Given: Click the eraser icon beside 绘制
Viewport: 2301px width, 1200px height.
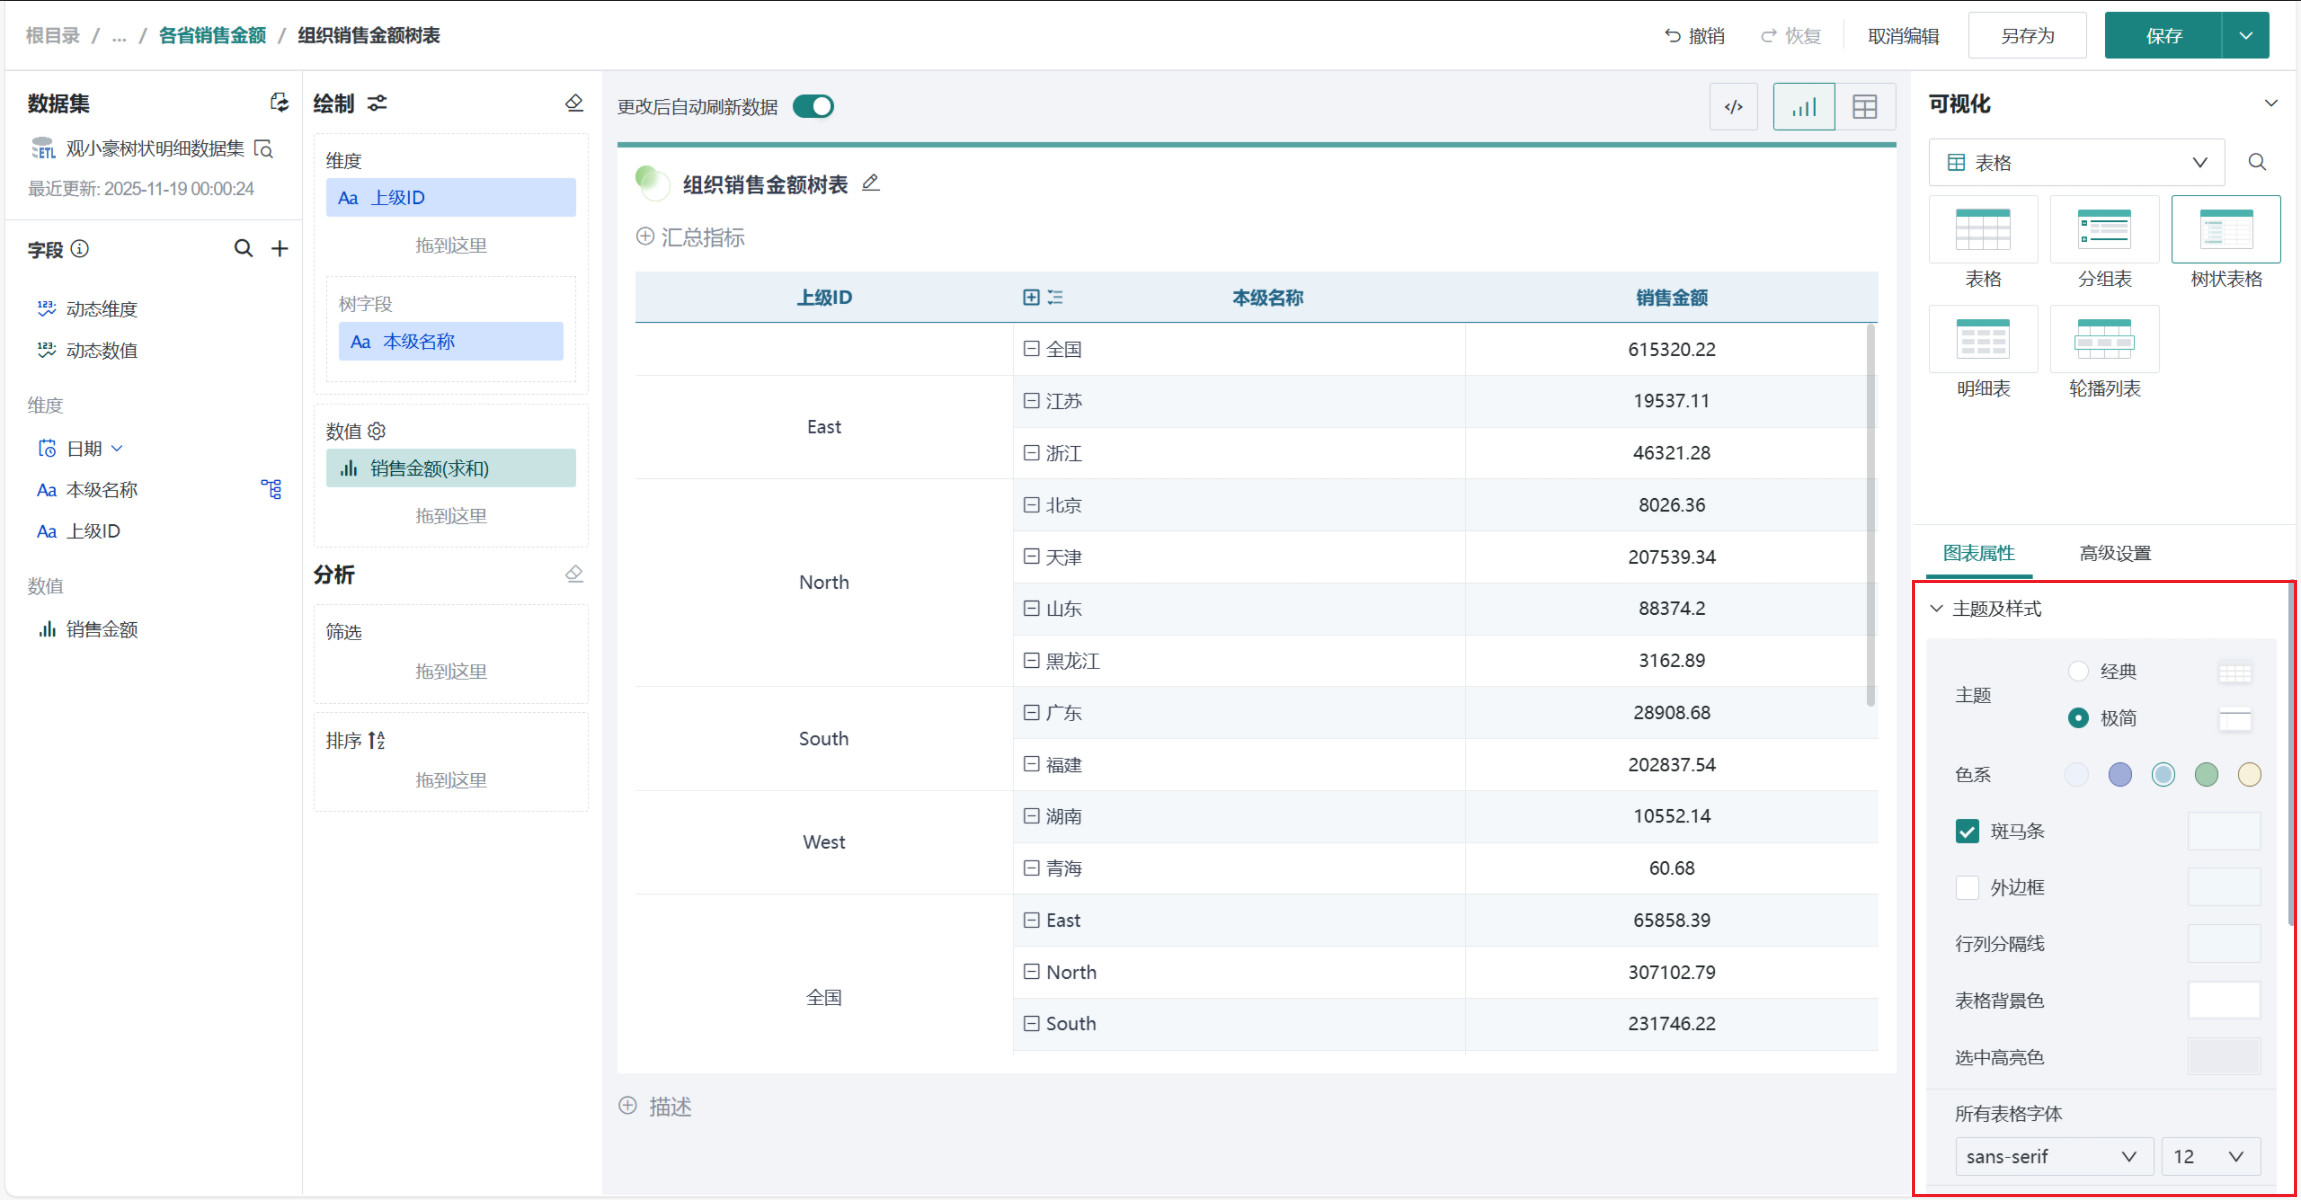Looking at the screenshot, I should click(x=574, y=103).
